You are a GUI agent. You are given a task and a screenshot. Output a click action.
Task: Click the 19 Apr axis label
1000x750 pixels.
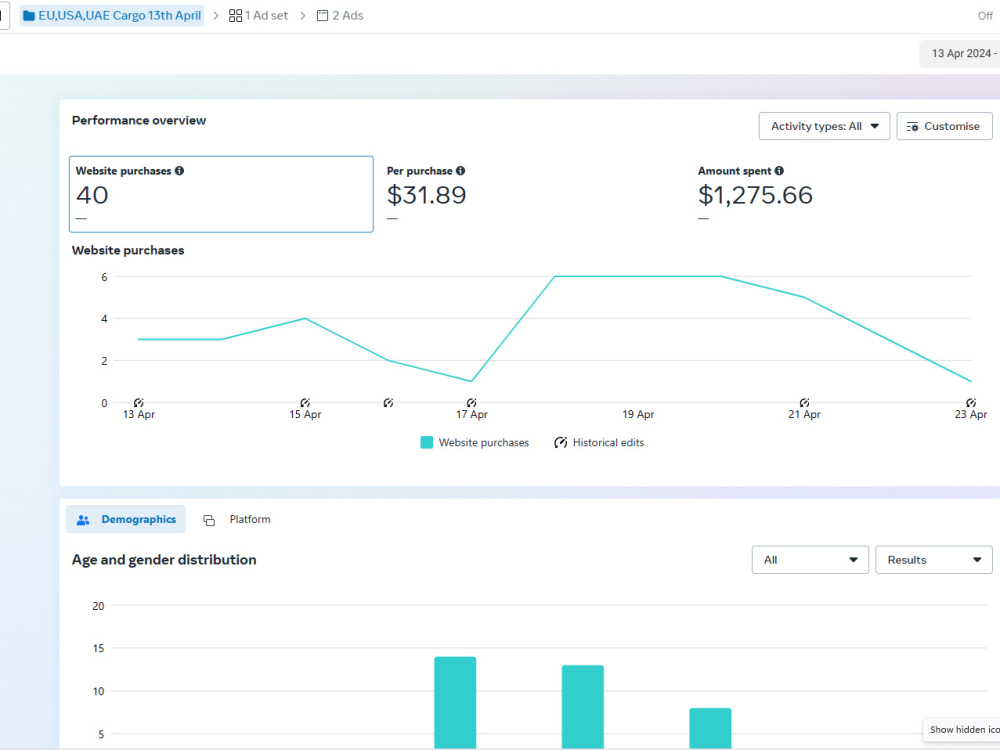click(638, 415)
